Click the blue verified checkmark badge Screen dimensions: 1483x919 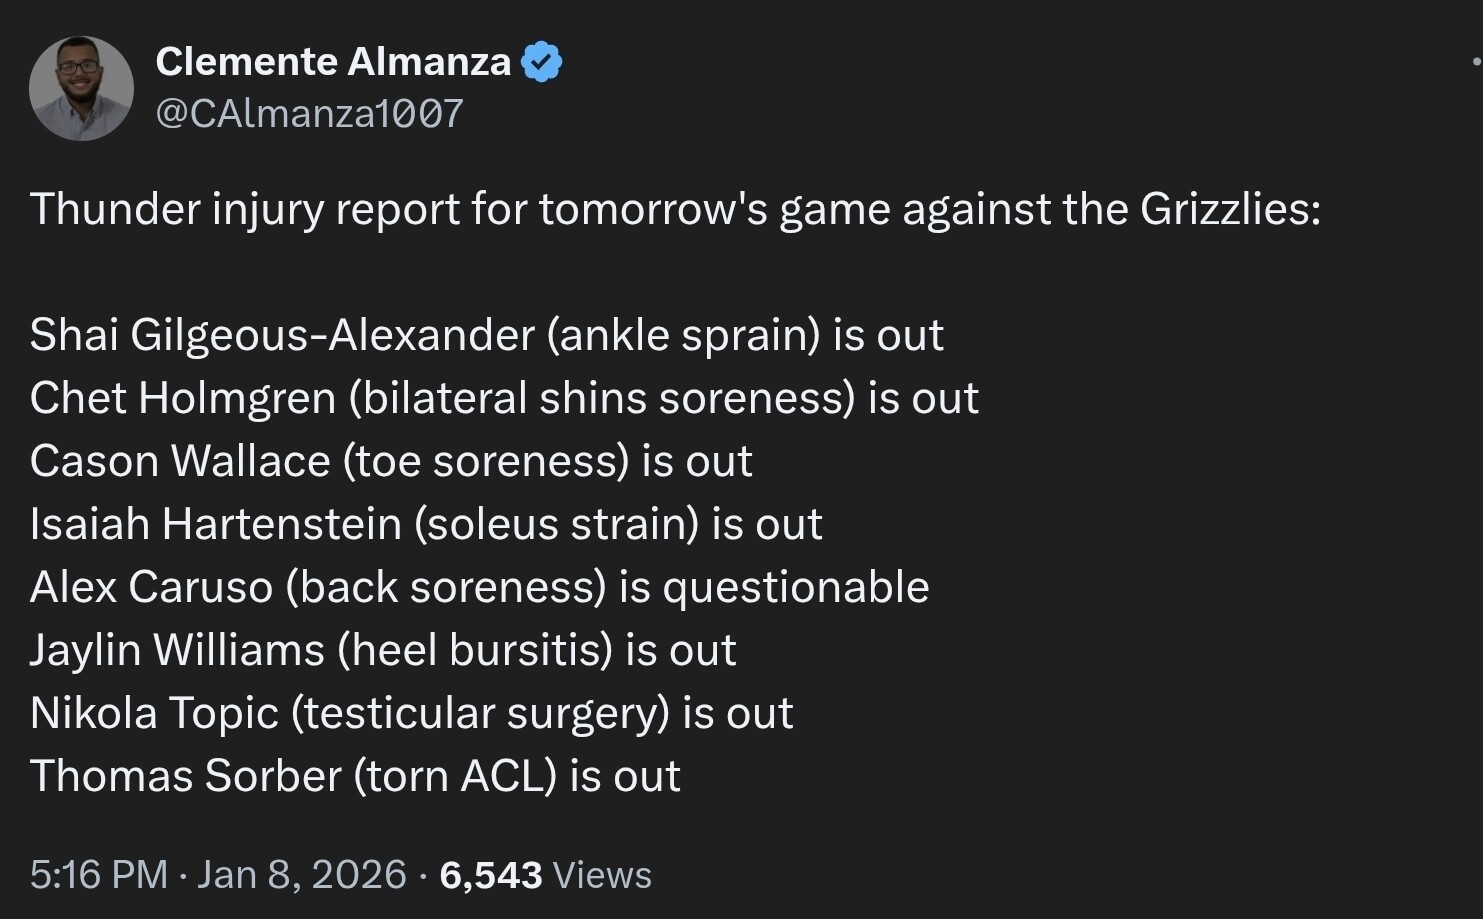click(542, 62)
